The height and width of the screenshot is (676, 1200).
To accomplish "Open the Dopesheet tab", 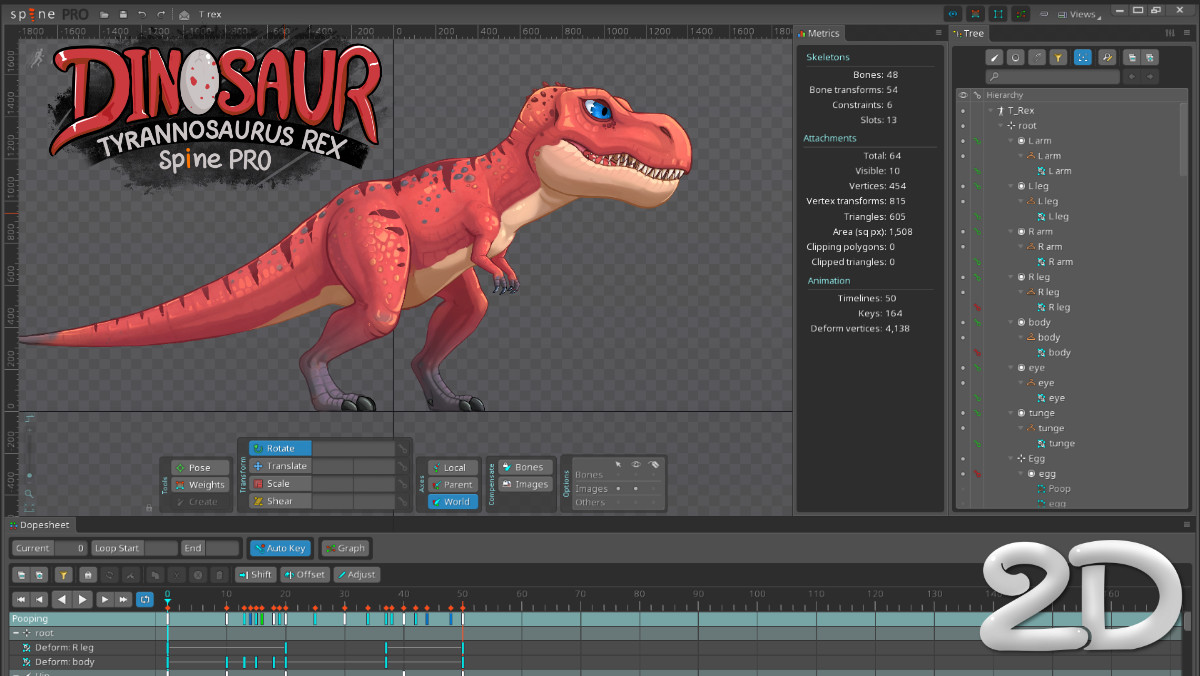I will (42, 524).
